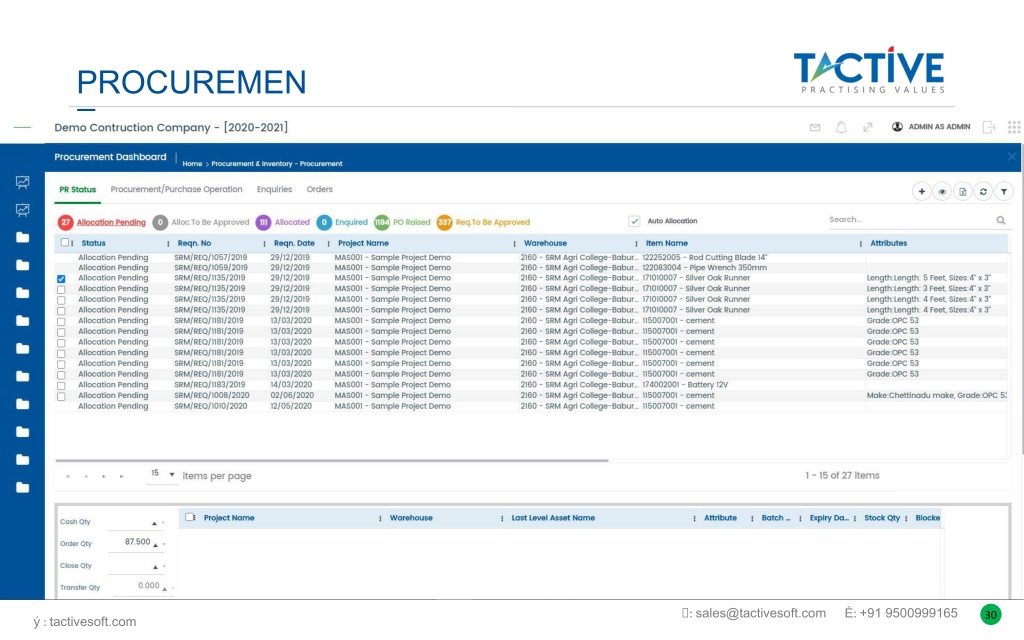Go to the last page pager arrow
This screenshot has width=1024, height=640.
click(x=121, y=477)
